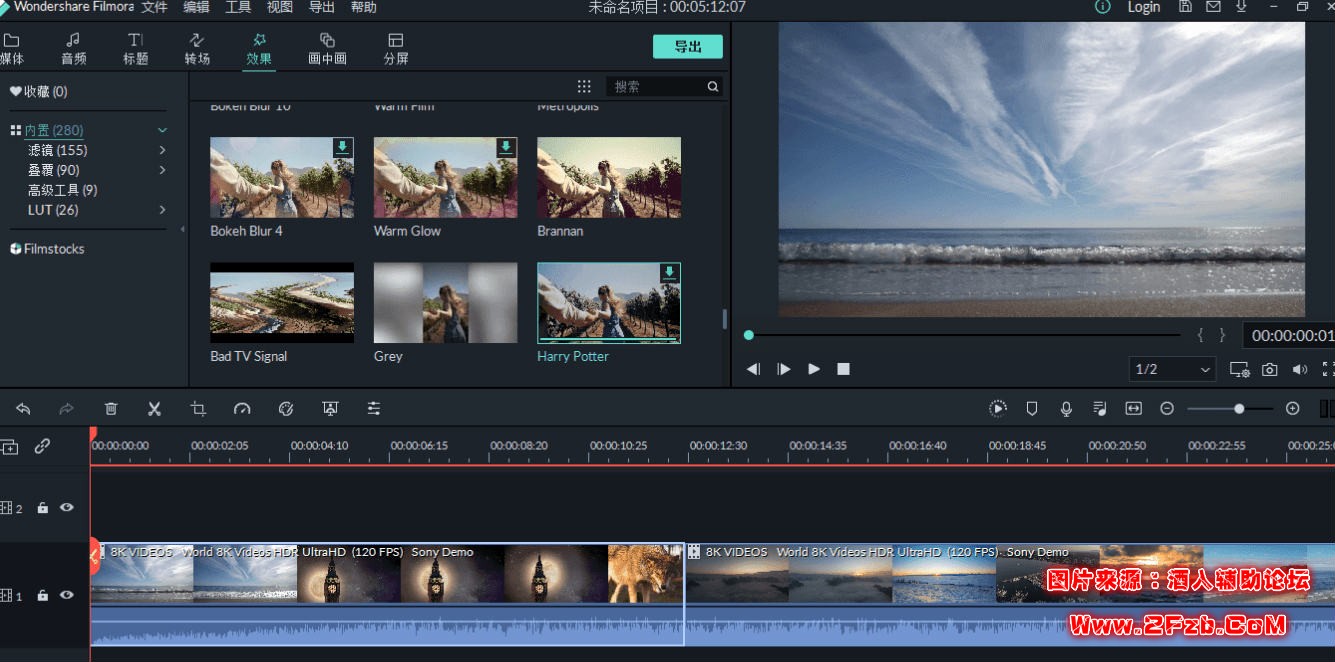The image size is (1335, 662).
Task: Click the scissors split icon
Action: click(154, 408)
